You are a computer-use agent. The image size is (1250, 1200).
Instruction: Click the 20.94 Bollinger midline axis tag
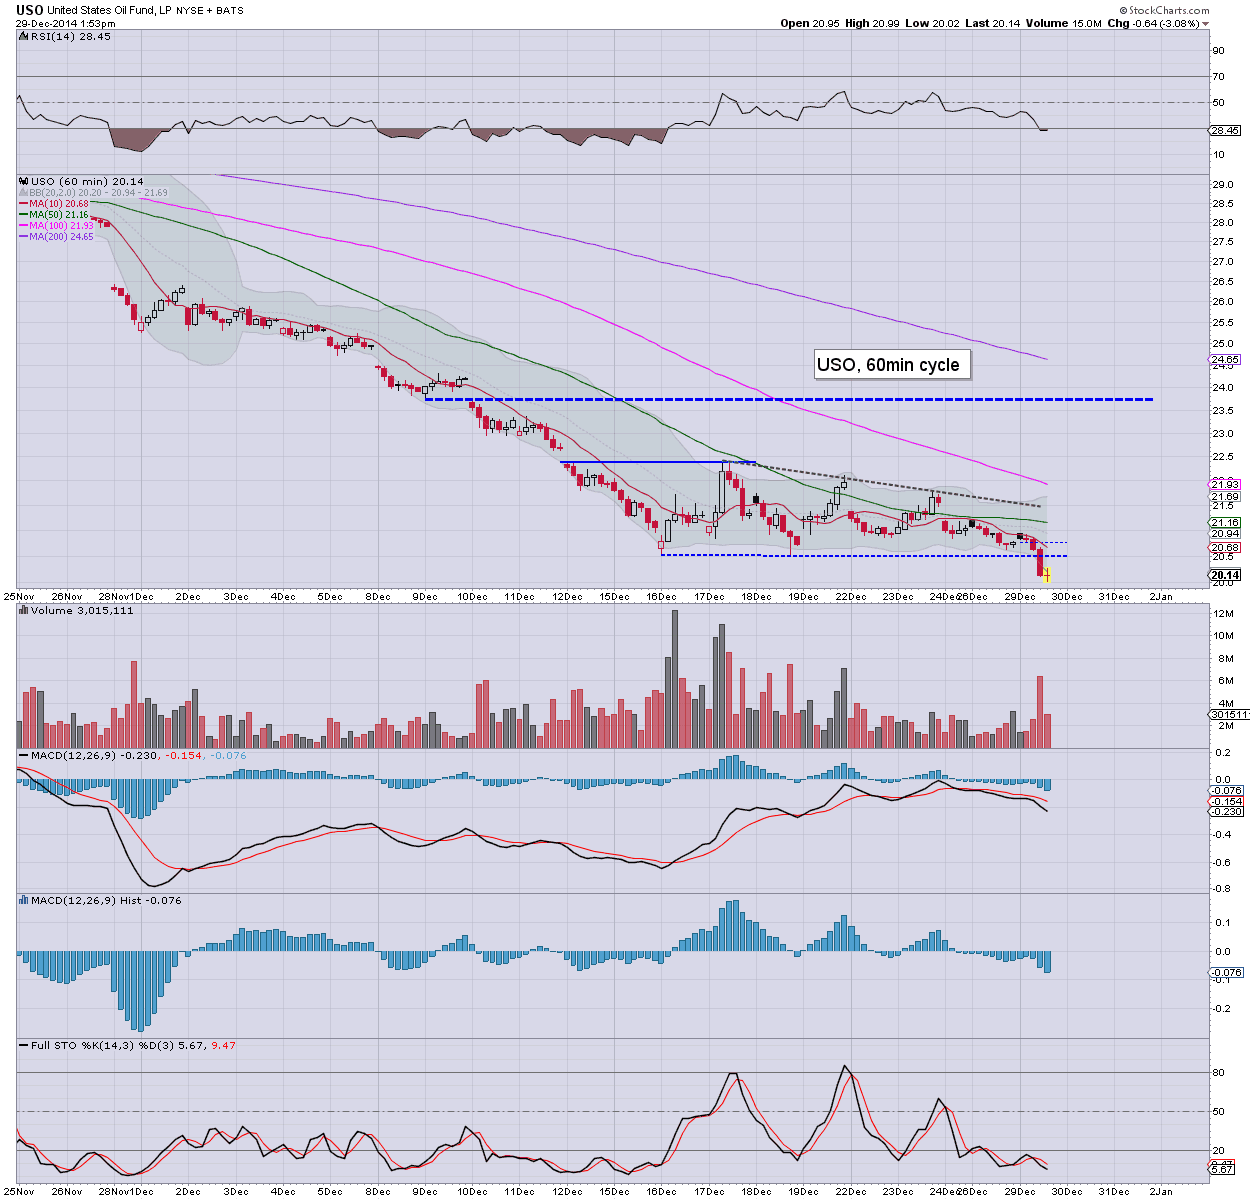coord(1225,534)
